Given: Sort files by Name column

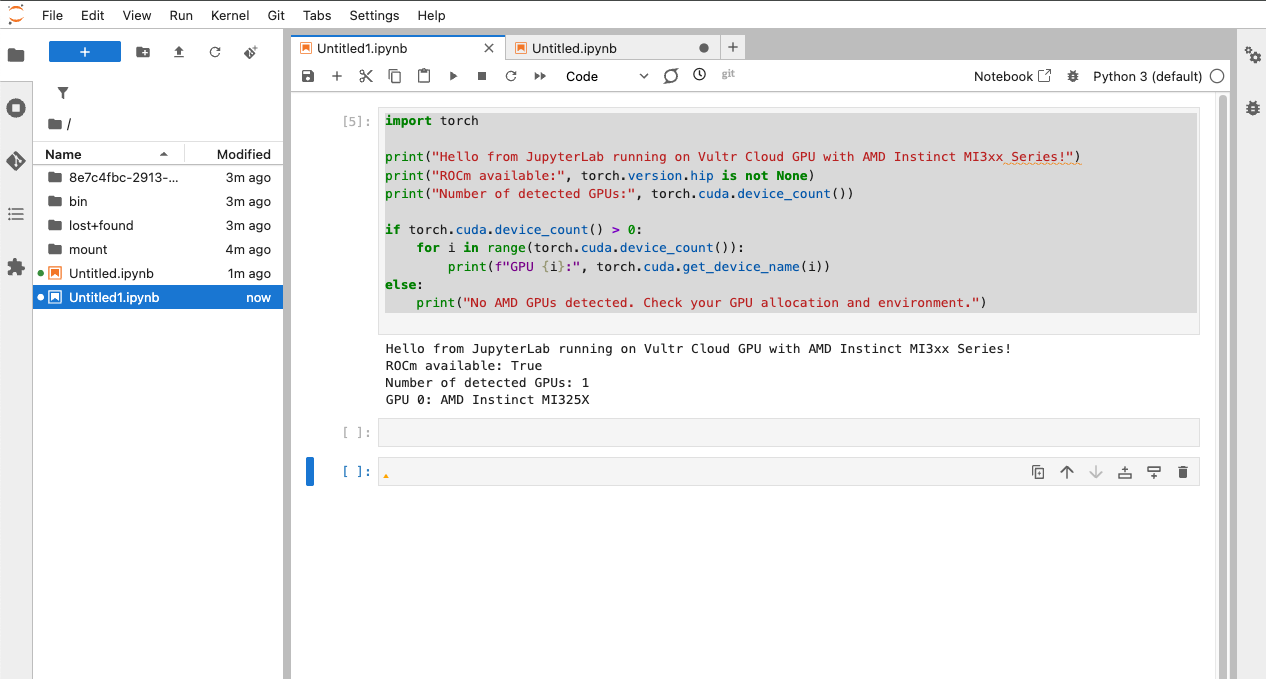Looking at the screenshot, I should click(109, 154).
